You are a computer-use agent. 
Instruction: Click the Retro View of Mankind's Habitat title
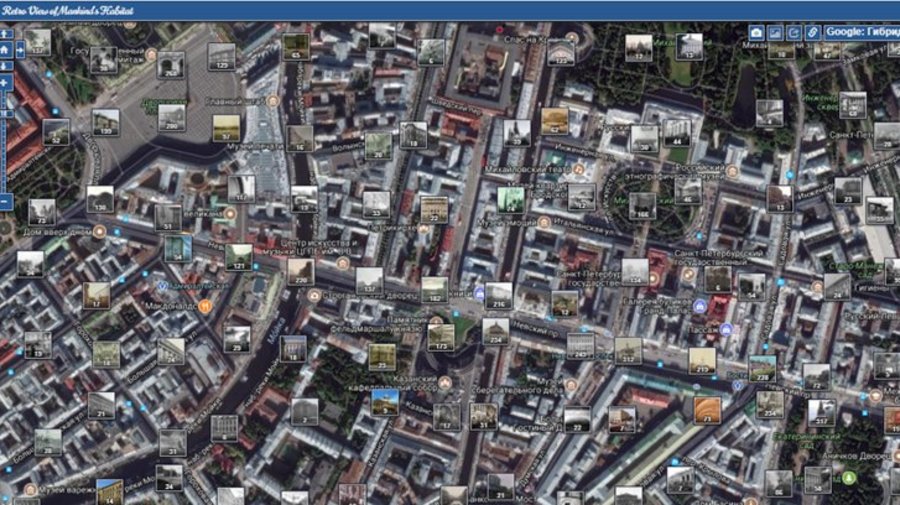(68, 10)
